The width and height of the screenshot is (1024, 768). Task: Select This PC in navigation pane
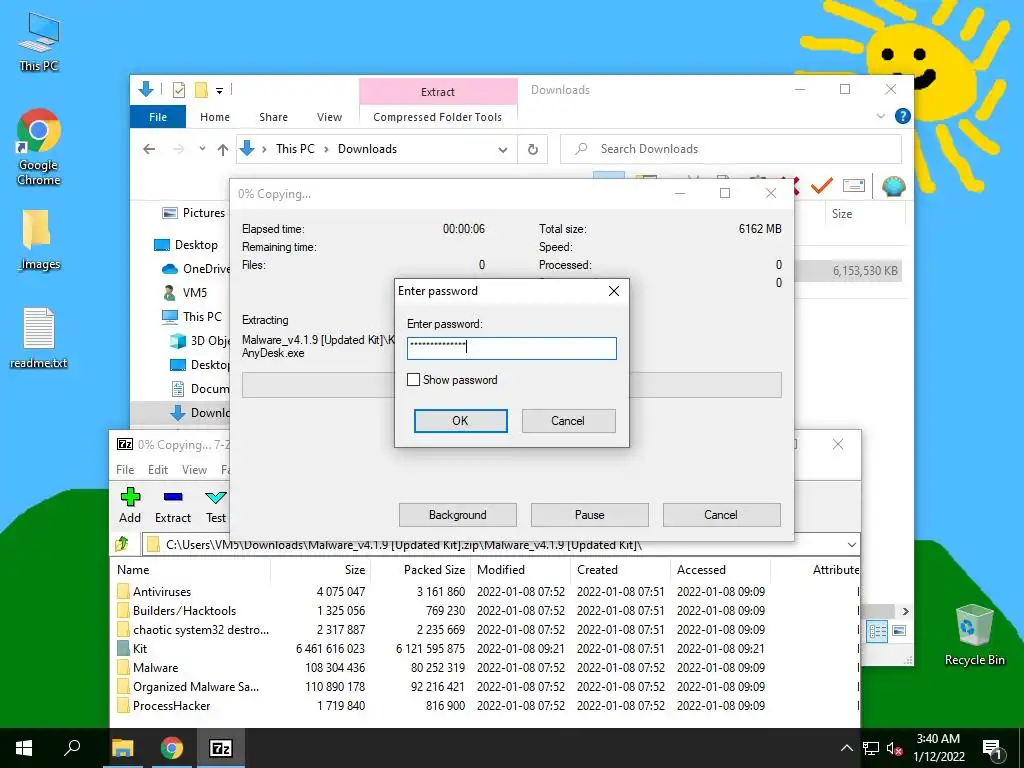point(191,317)
